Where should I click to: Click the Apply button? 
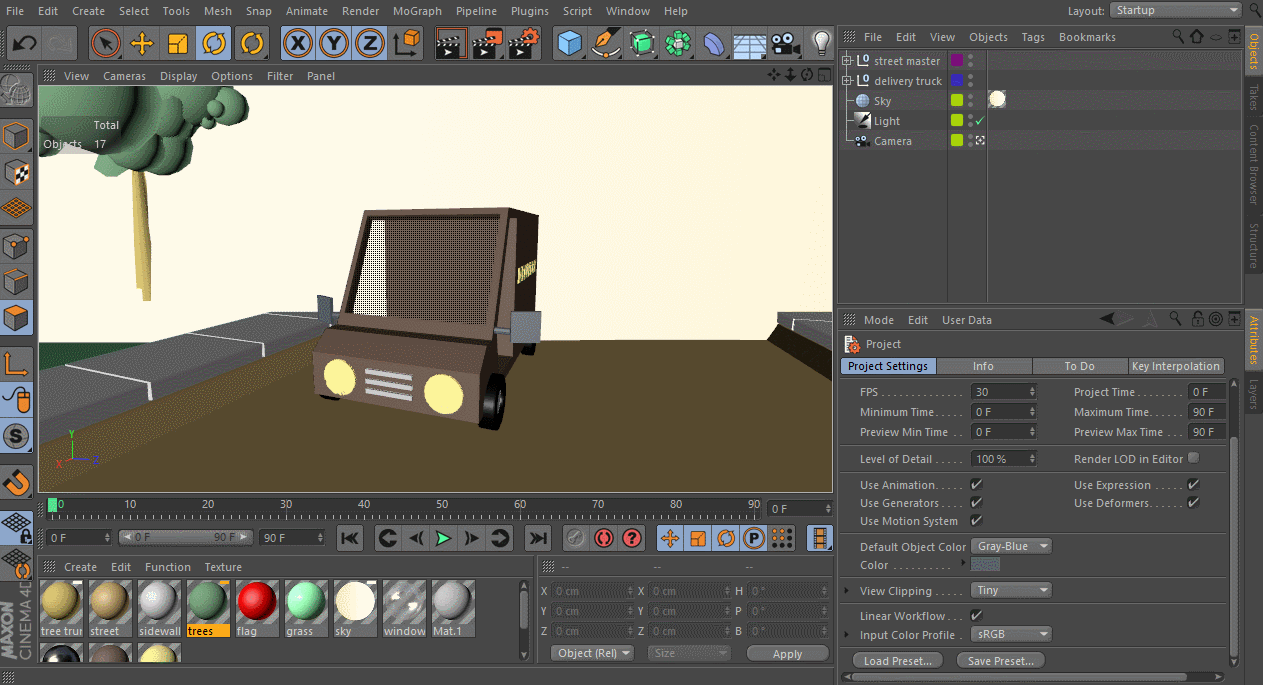787,654
